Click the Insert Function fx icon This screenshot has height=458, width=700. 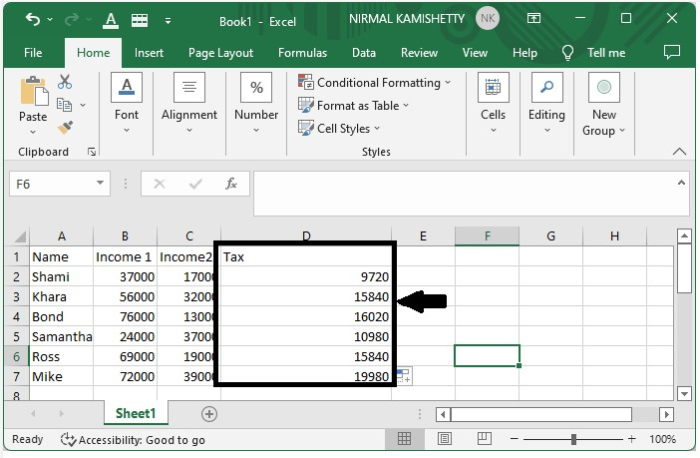[231, 184]
